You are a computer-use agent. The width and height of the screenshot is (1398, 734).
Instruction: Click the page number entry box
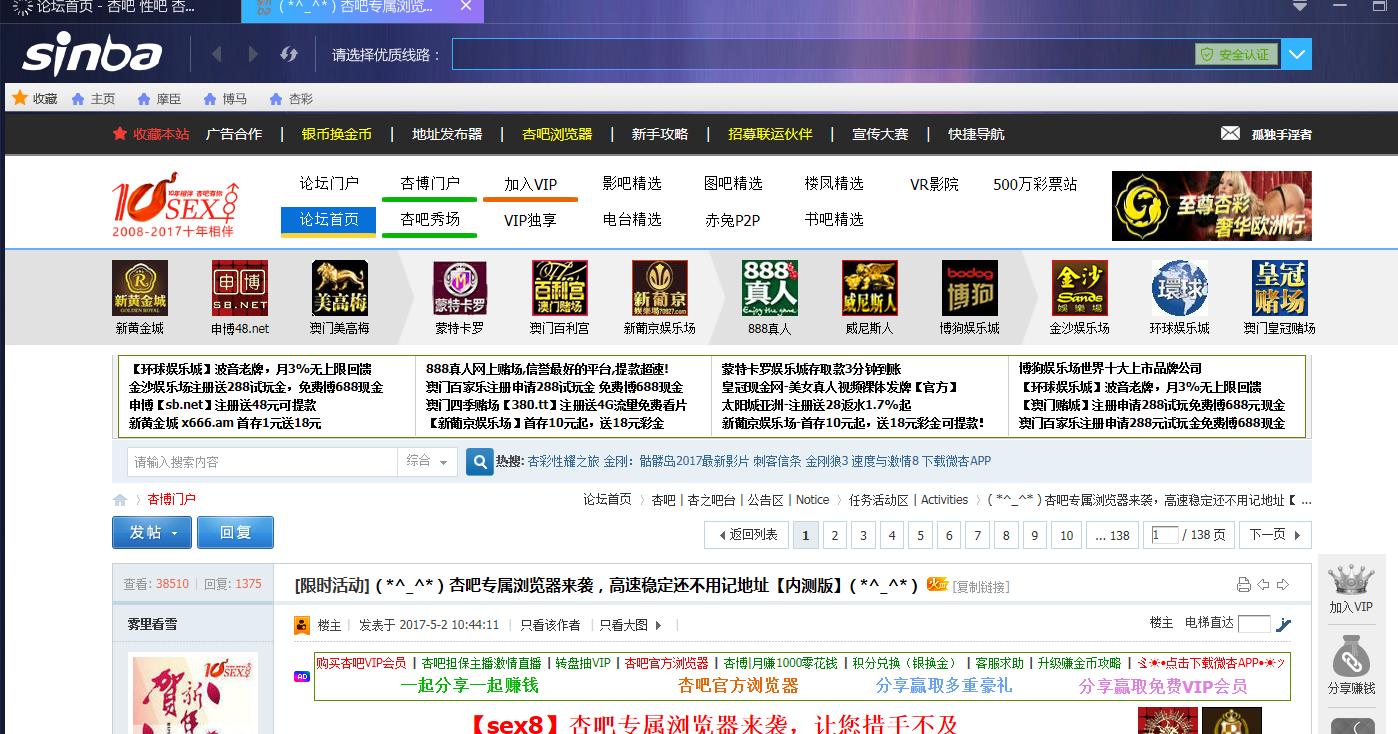tap(1165, 535)
